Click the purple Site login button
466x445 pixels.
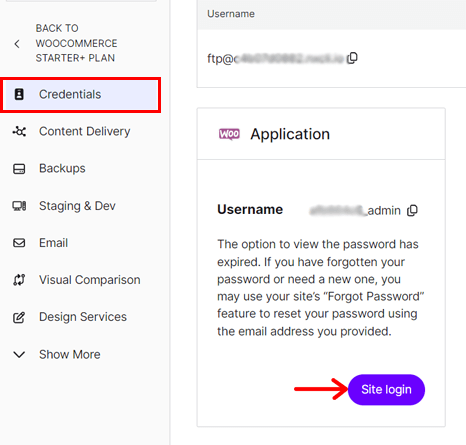click(x=386, y=390)
